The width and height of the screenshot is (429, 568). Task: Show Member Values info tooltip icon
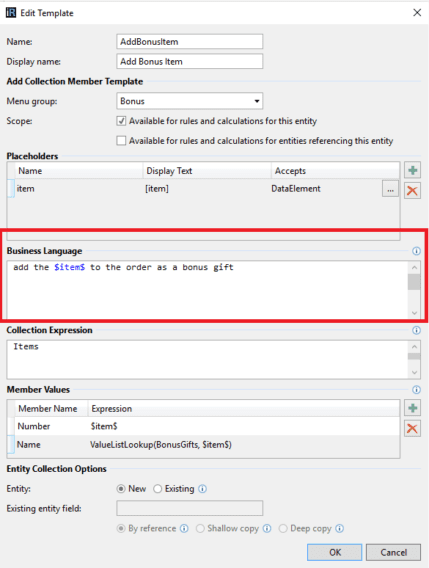coord(416,389)
